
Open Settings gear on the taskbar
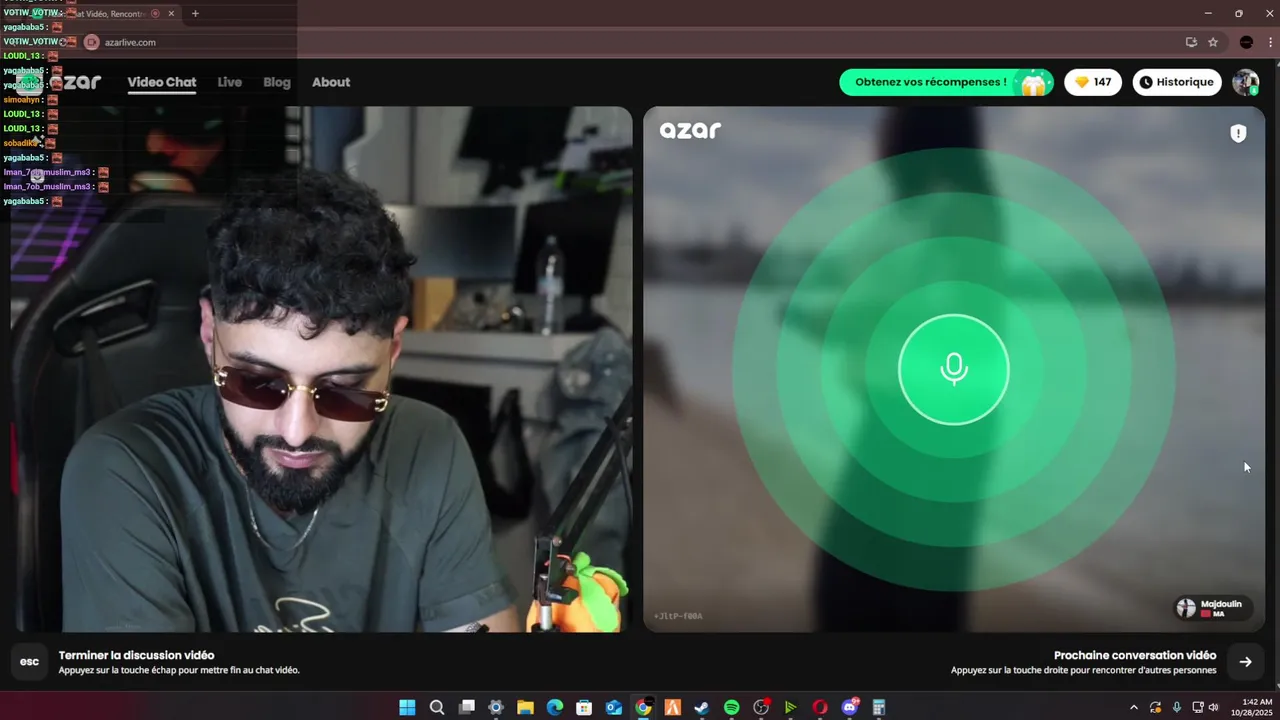click(x=496, y=707)
